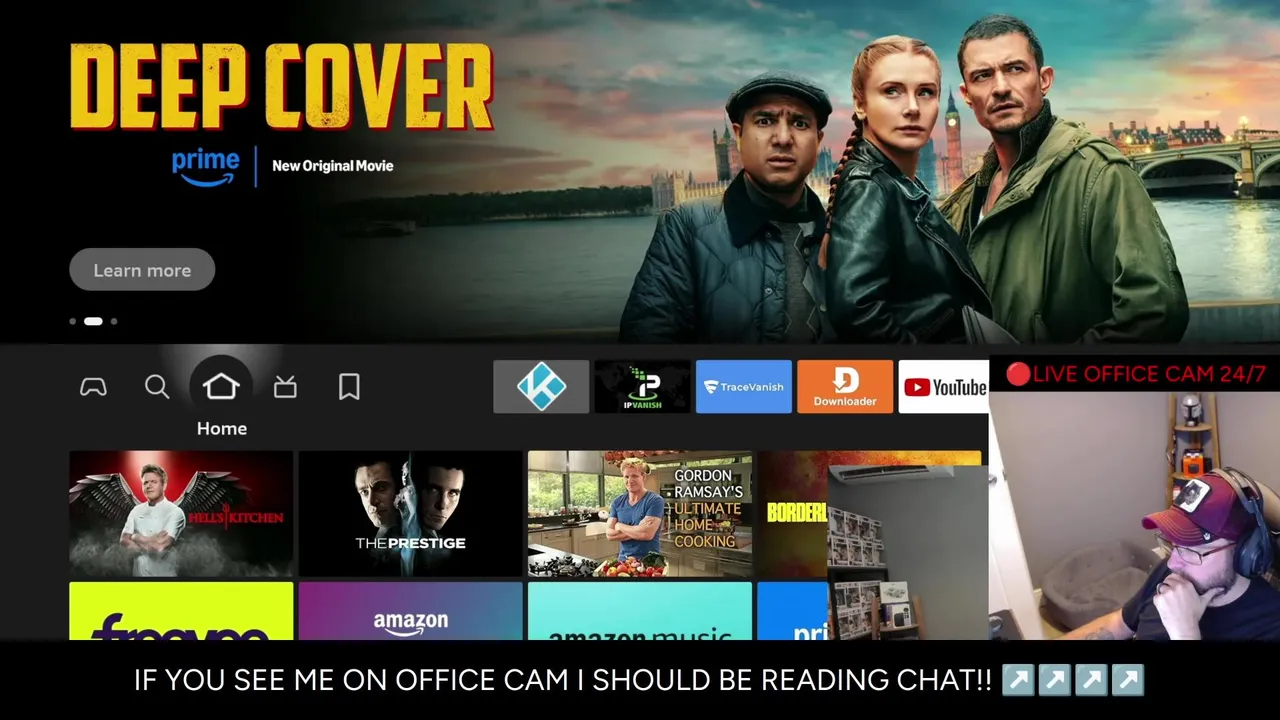Click the Deep Cover banner title
The height and width of the screenshot is (720, 1280).
tap(282, 87)
